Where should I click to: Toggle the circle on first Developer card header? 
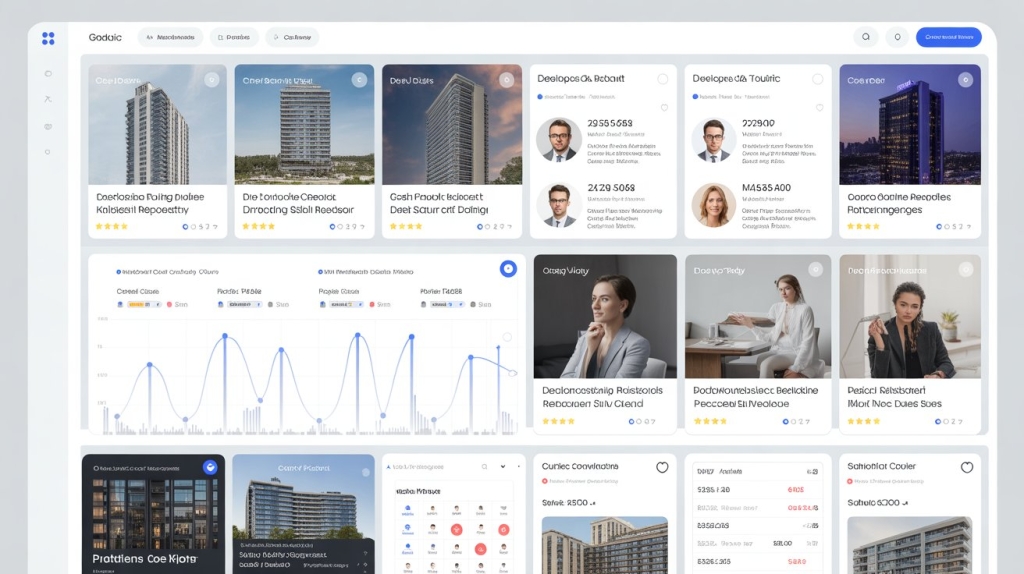[662, 79]
